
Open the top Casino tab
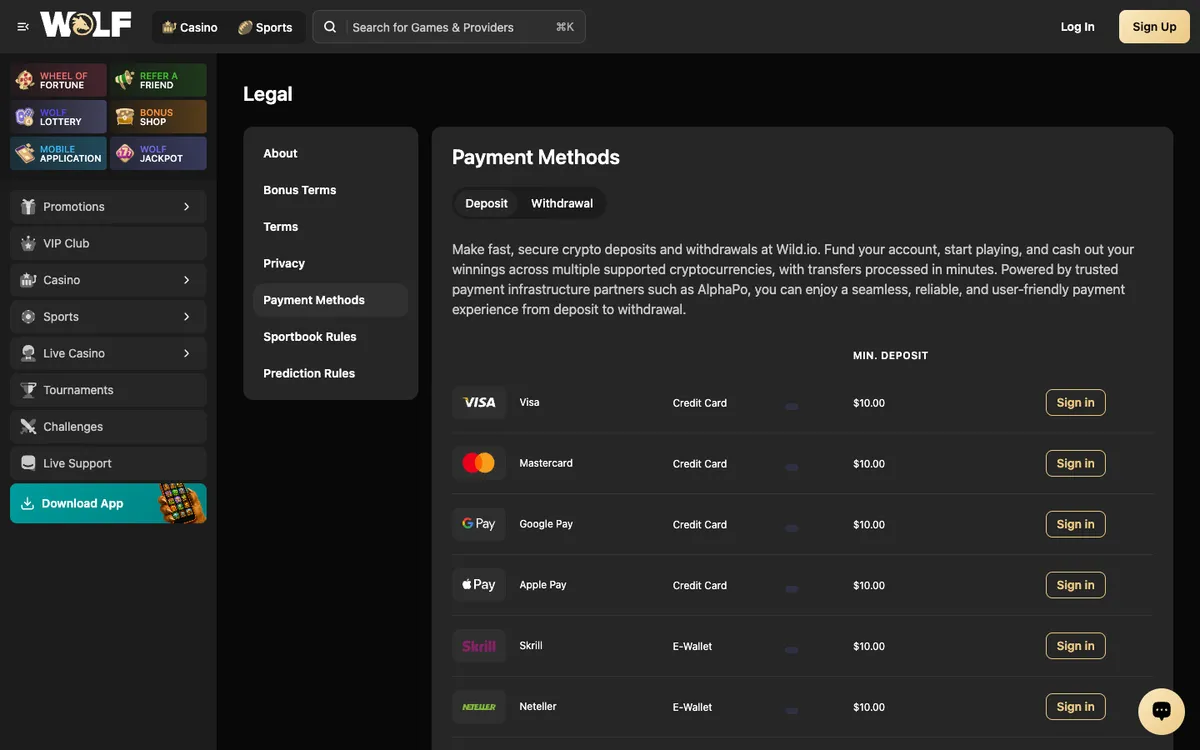(190, 27)
